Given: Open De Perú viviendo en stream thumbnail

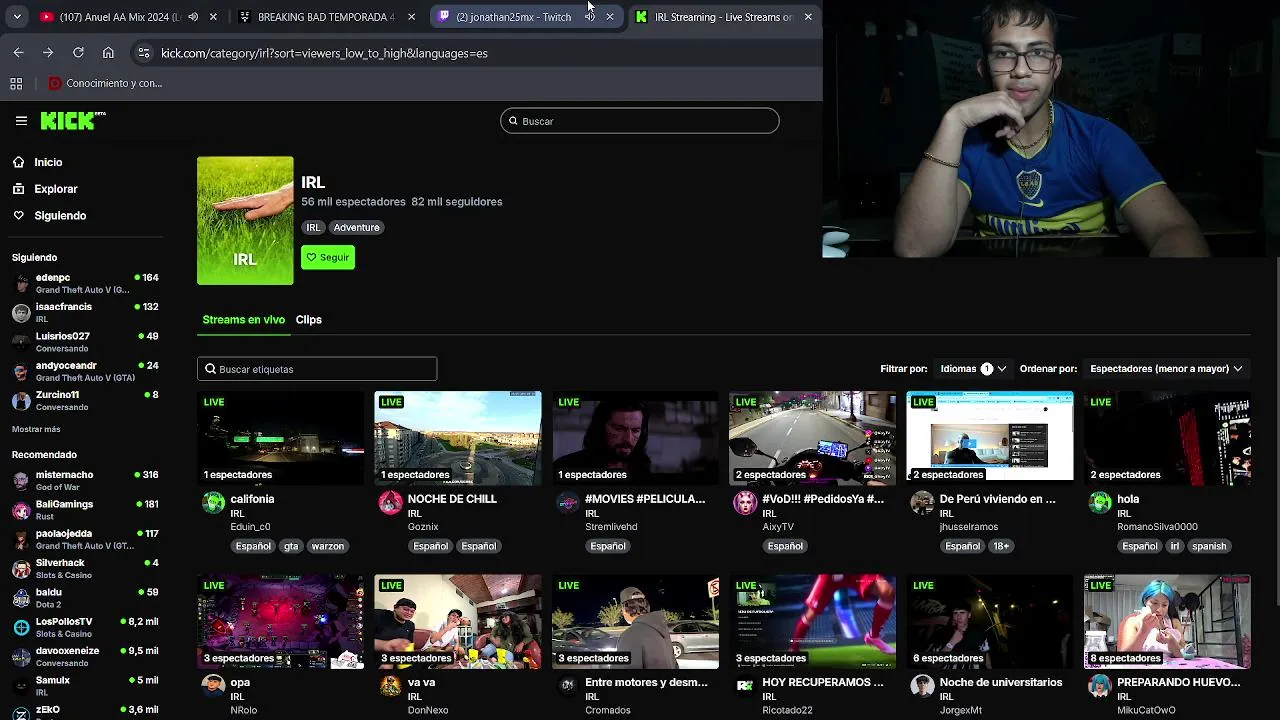Looking at the screenshot, I should [x=990, y=437].
